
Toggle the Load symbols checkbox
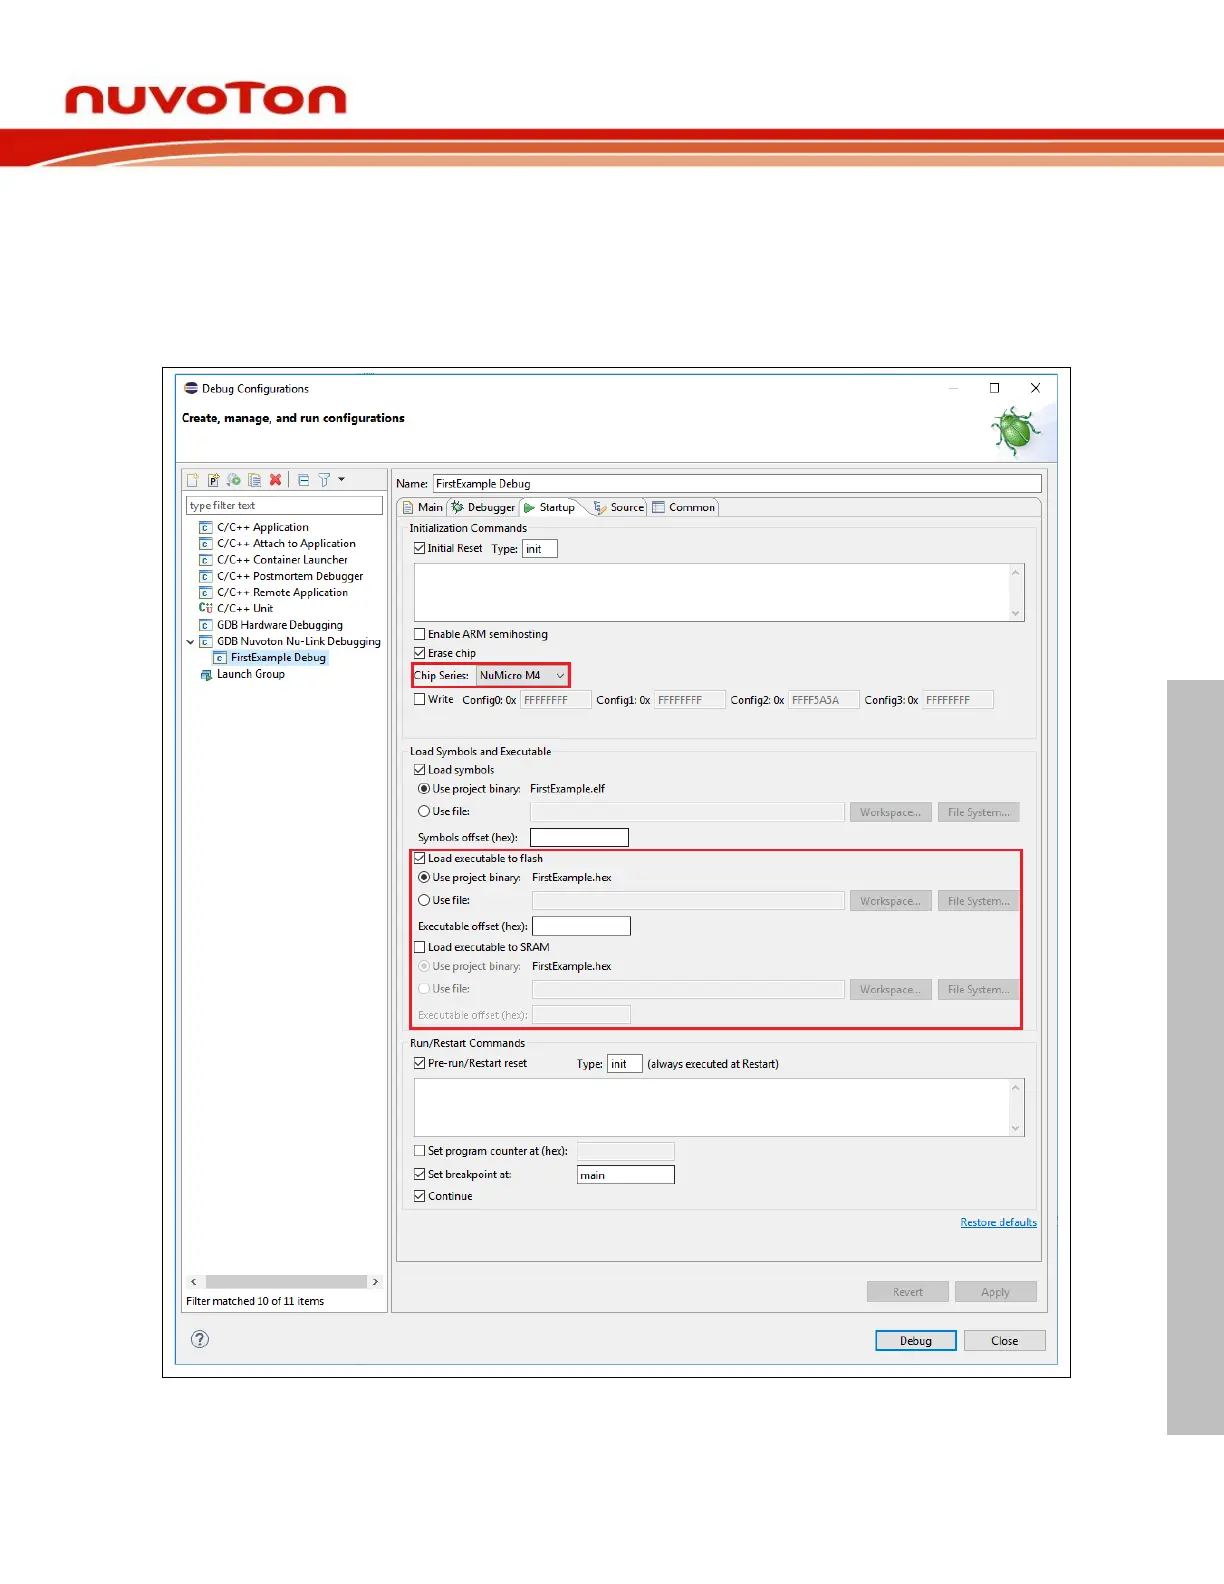point(420,770)
